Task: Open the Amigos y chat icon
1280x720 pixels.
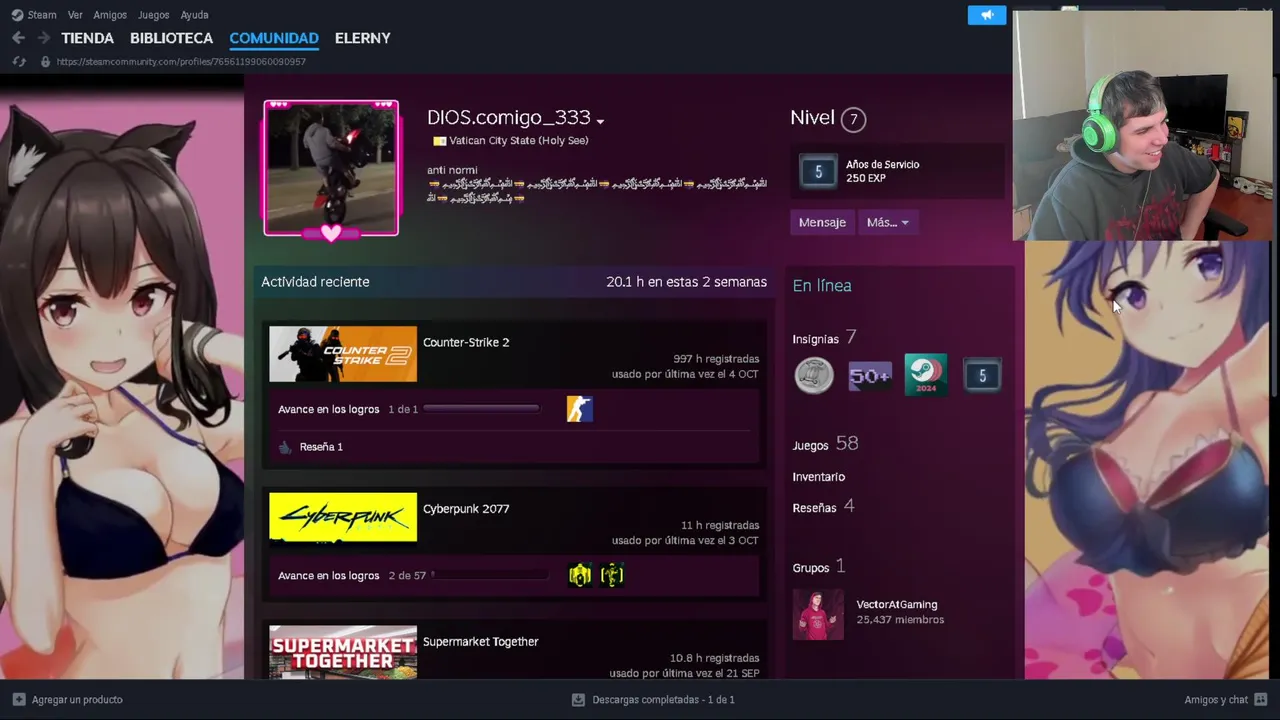Action: pyautogui.click(x=1262, y=700)
